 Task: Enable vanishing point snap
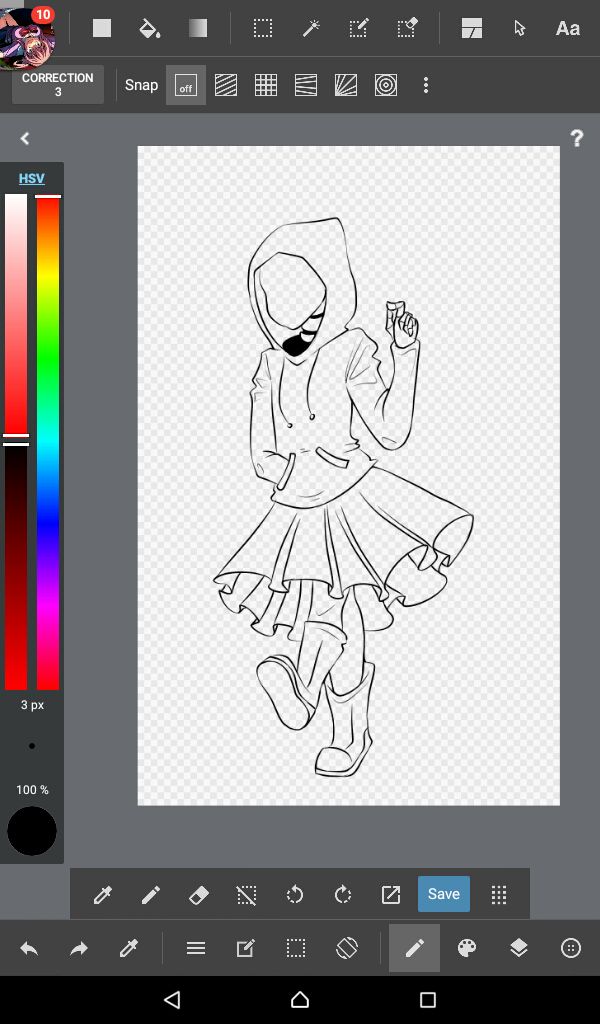click(306, 85)
